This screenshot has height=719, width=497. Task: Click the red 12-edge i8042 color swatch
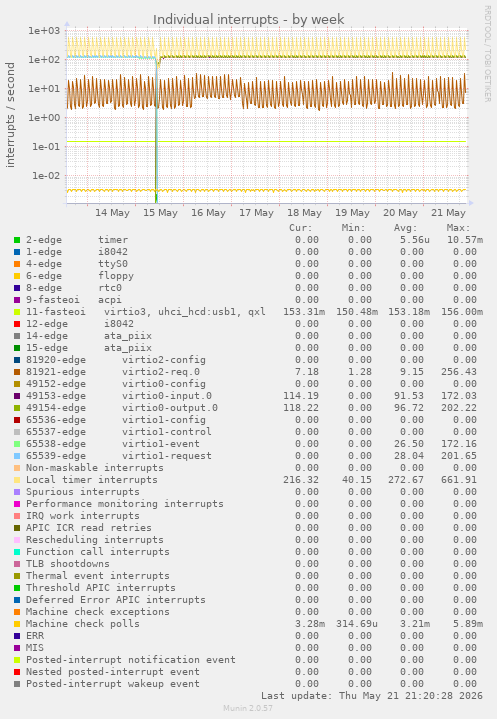(17, 324)
